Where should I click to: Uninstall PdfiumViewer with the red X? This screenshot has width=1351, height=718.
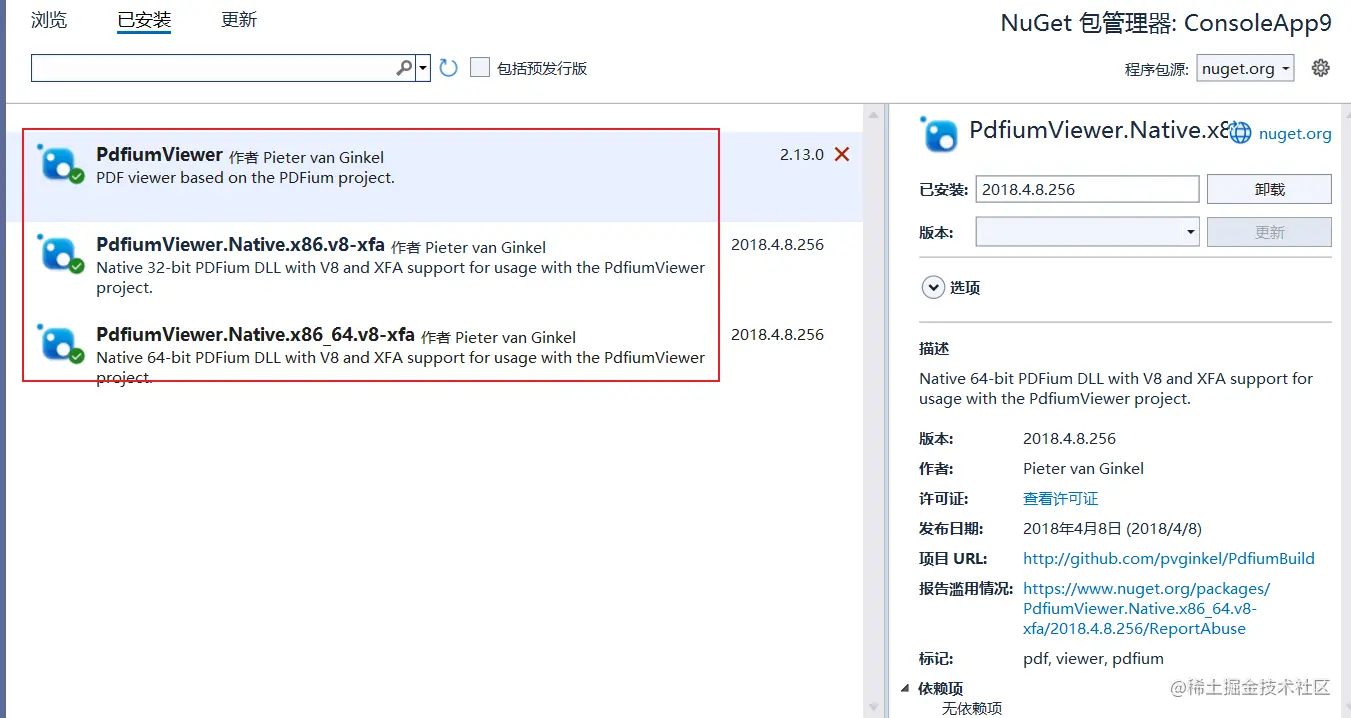842,154
